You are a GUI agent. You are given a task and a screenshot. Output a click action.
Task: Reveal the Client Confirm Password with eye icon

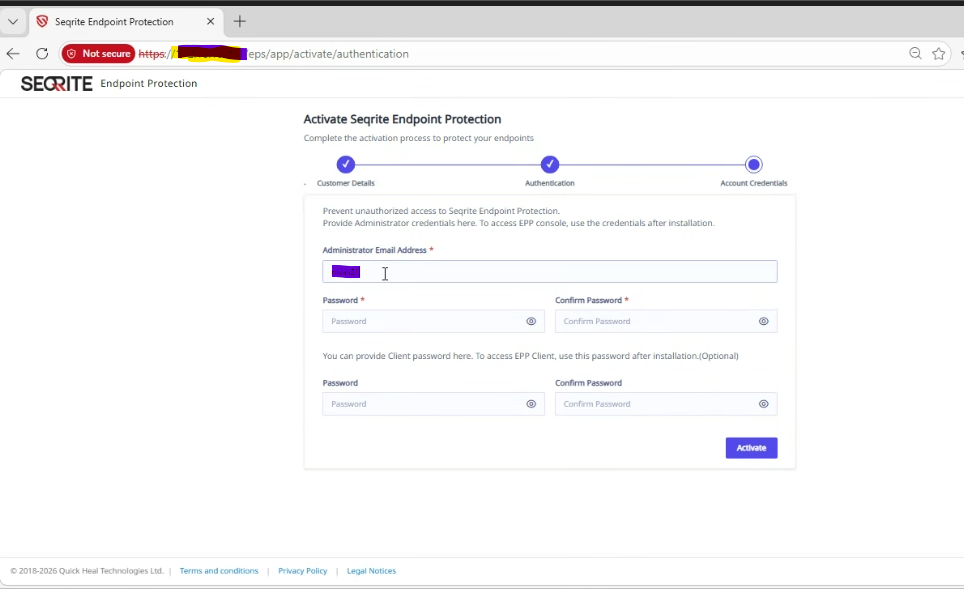tap(764, 404)
